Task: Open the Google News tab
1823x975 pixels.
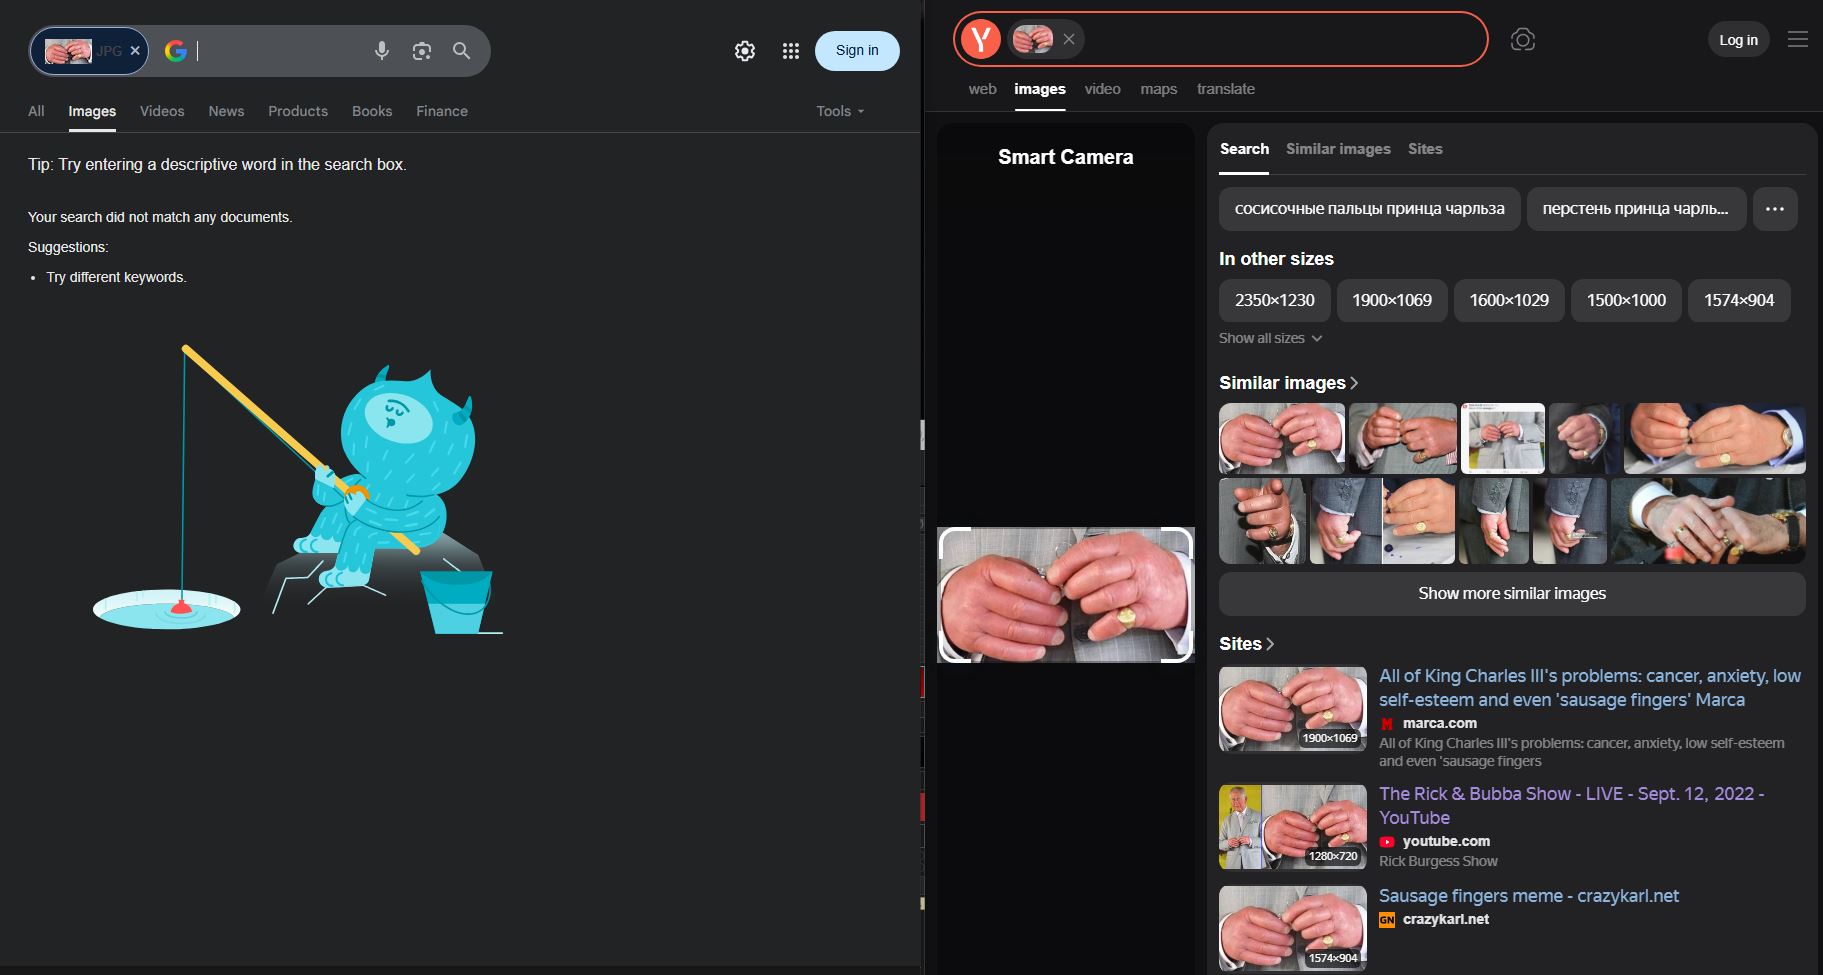Action: [x=226, y=111]
